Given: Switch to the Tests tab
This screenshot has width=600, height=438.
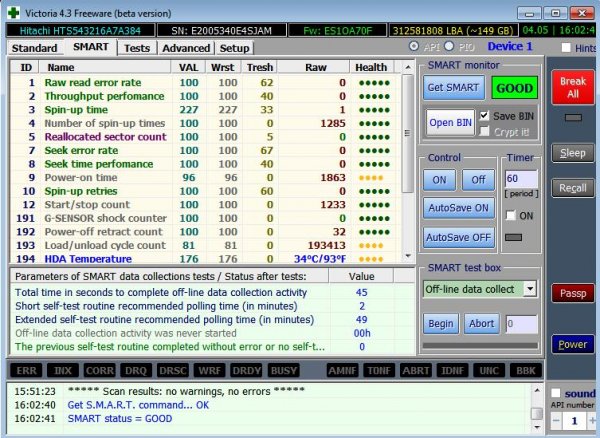Looking at the screenshot, I should [137, 48].
